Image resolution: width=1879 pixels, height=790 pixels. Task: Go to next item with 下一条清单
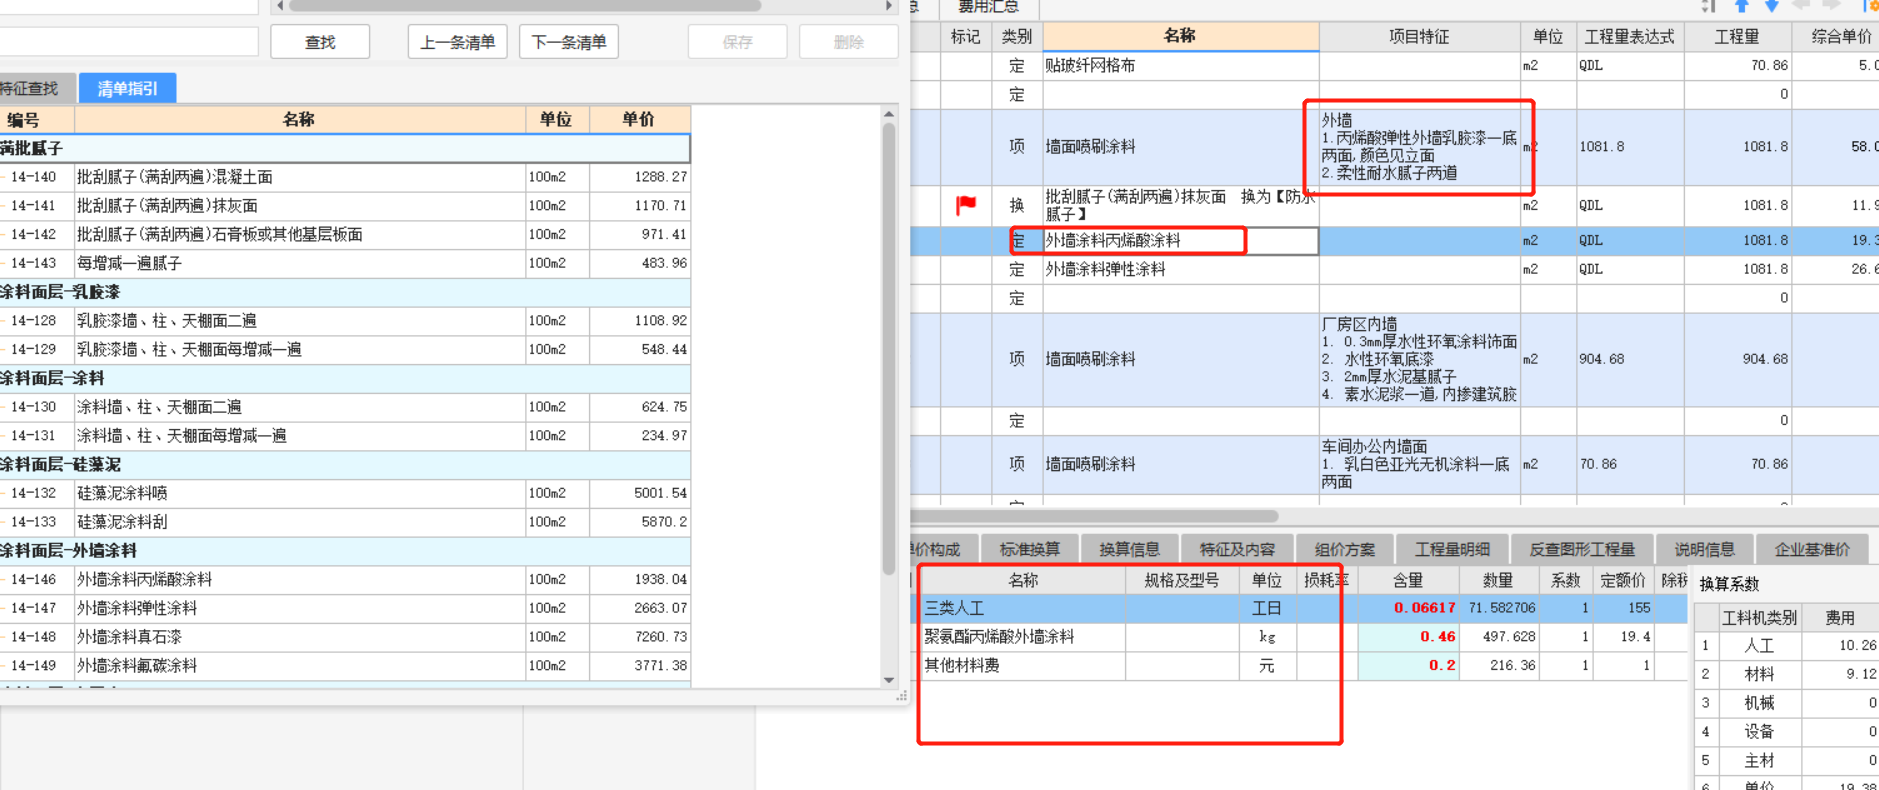tap(569, 42)
